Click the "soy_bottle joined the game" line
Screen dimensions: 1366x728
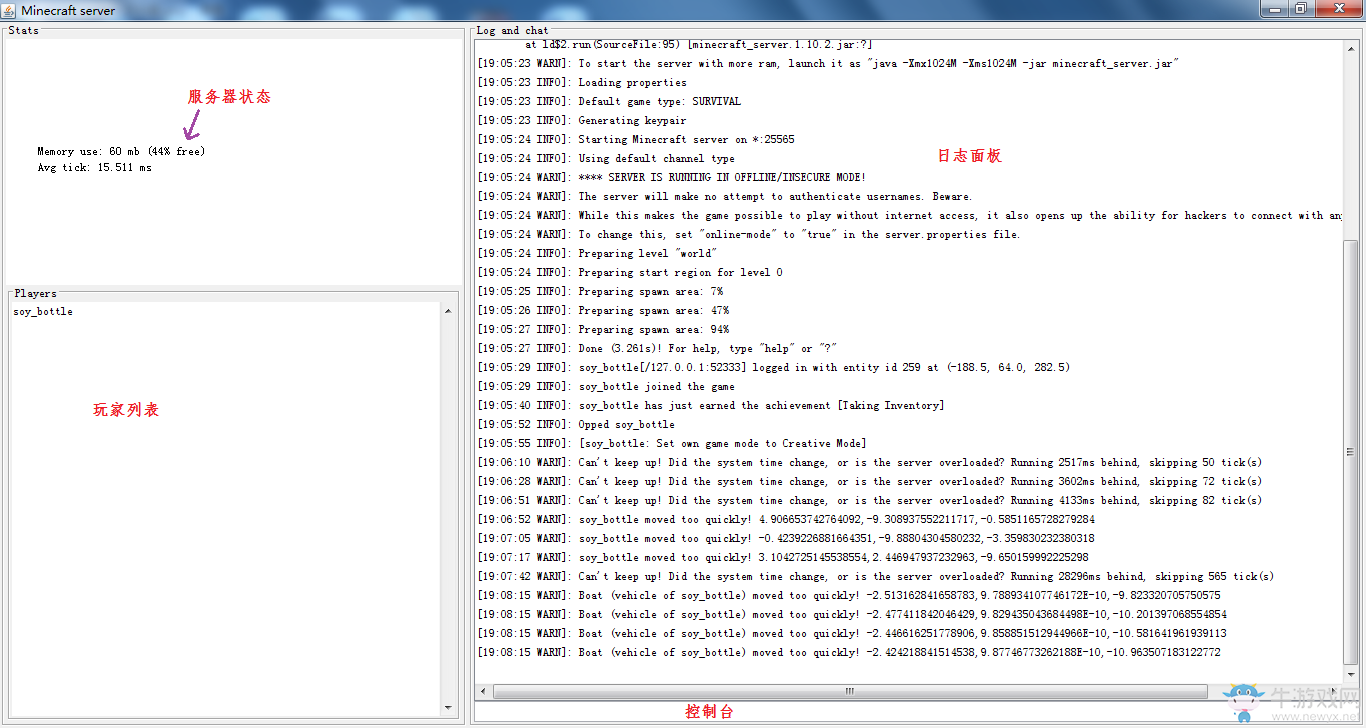pos(606,387)
